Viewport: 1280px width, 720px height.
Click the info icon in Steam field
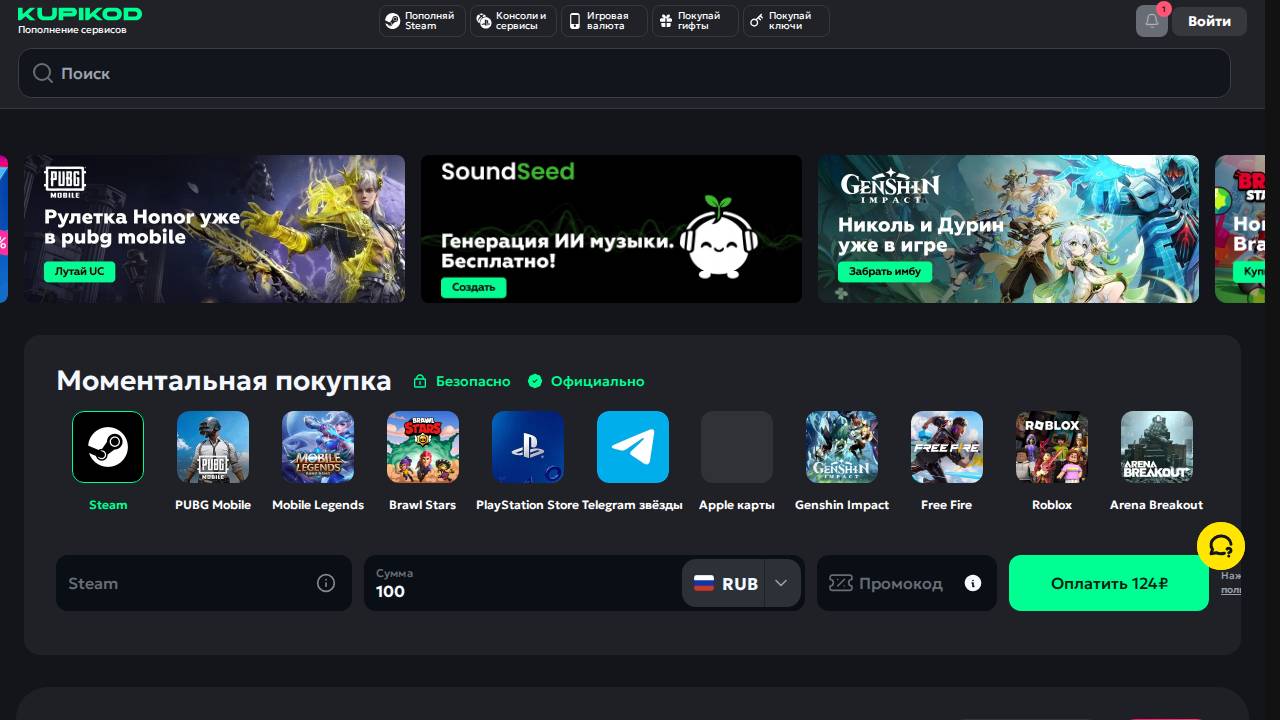tap(326, 583)
